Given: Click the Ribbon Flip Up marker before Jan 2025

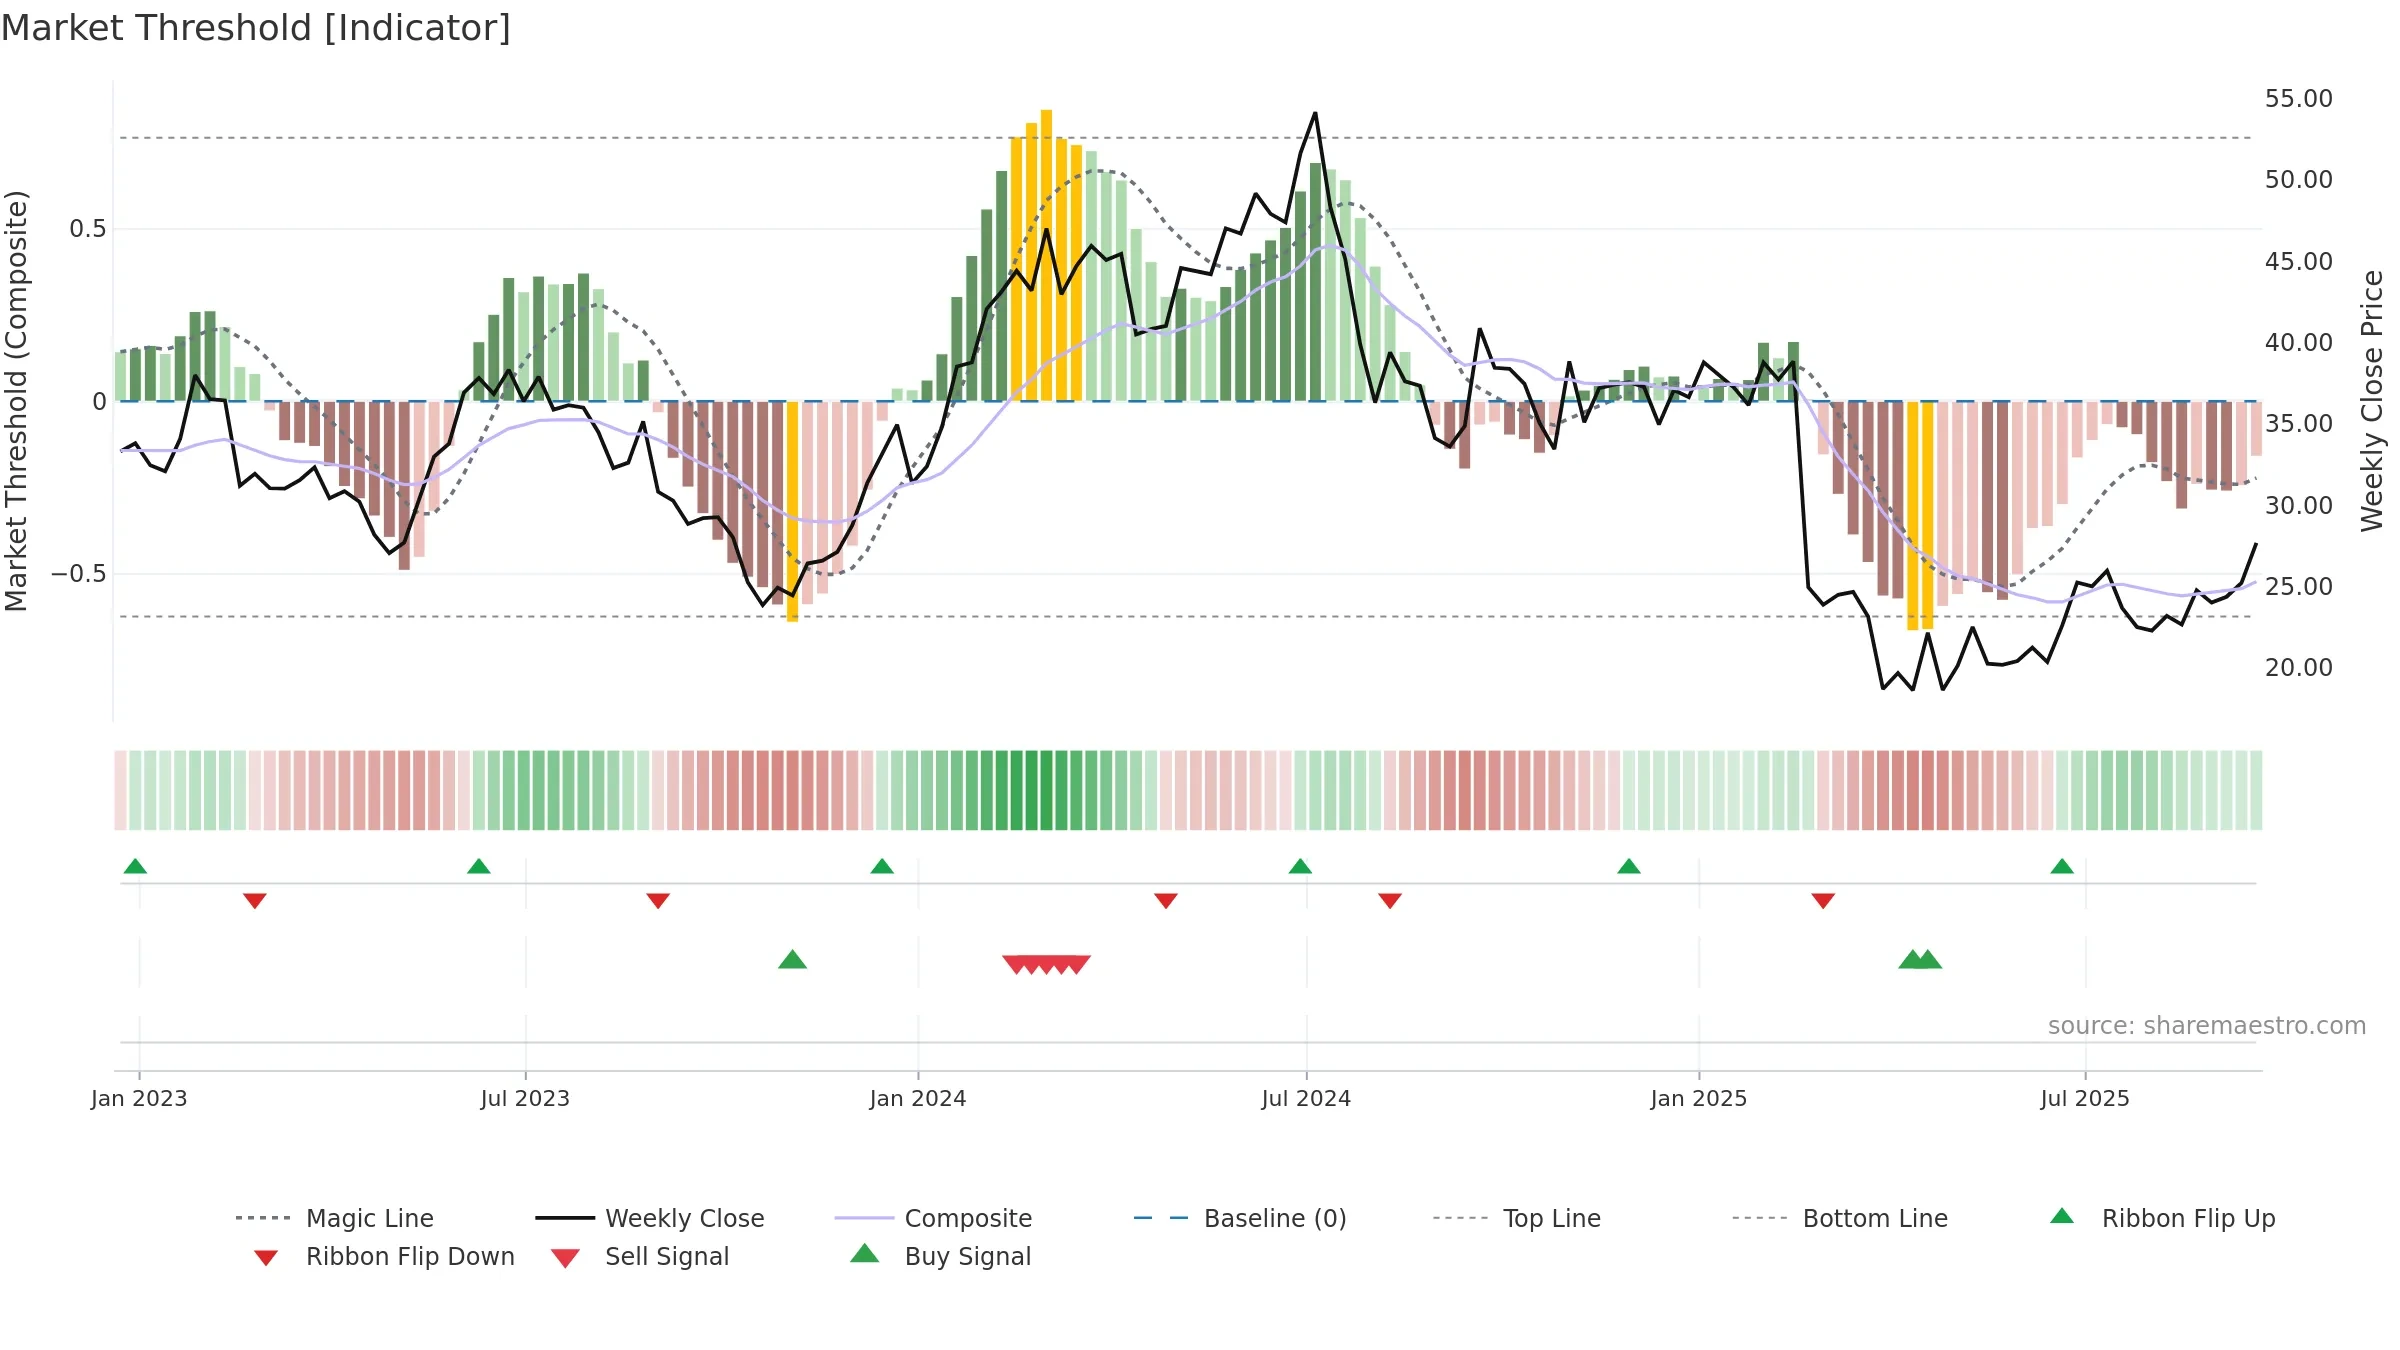Looking at the screenshot, I should click(1629, 866).
